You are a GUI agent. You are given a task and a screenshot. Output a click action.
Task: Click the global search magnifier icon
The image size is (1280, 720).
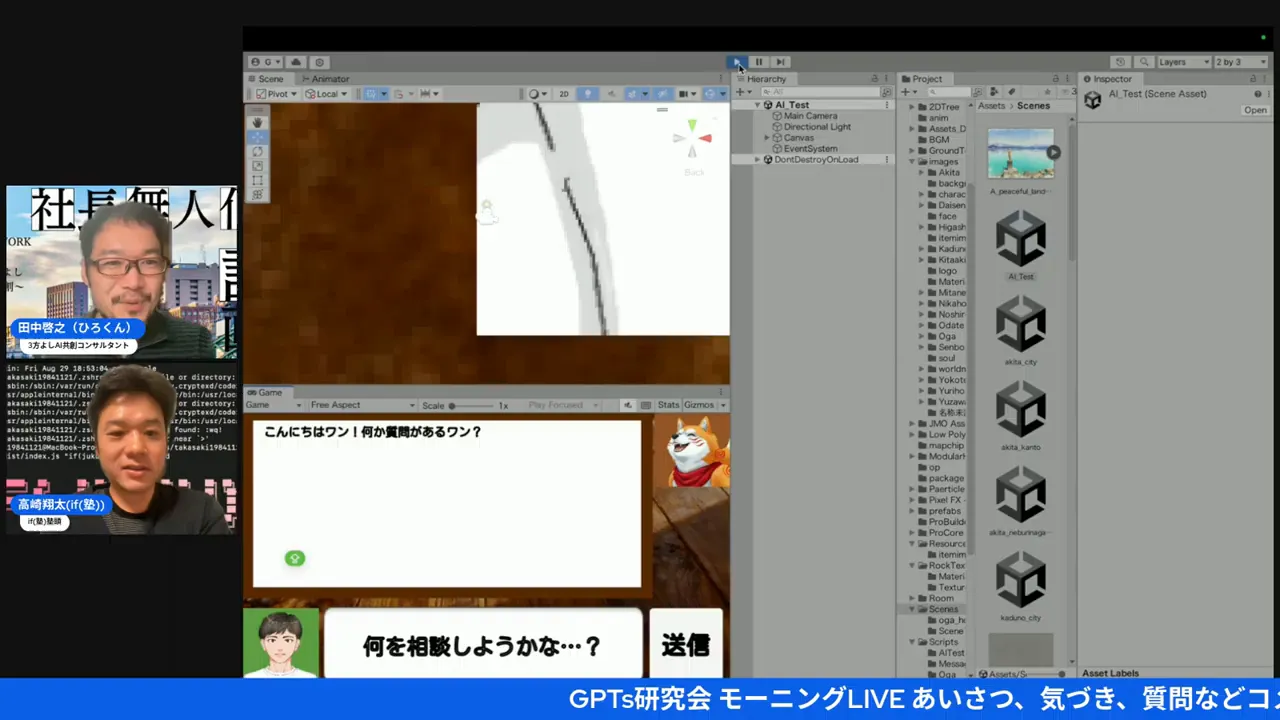pos(1144,62)
